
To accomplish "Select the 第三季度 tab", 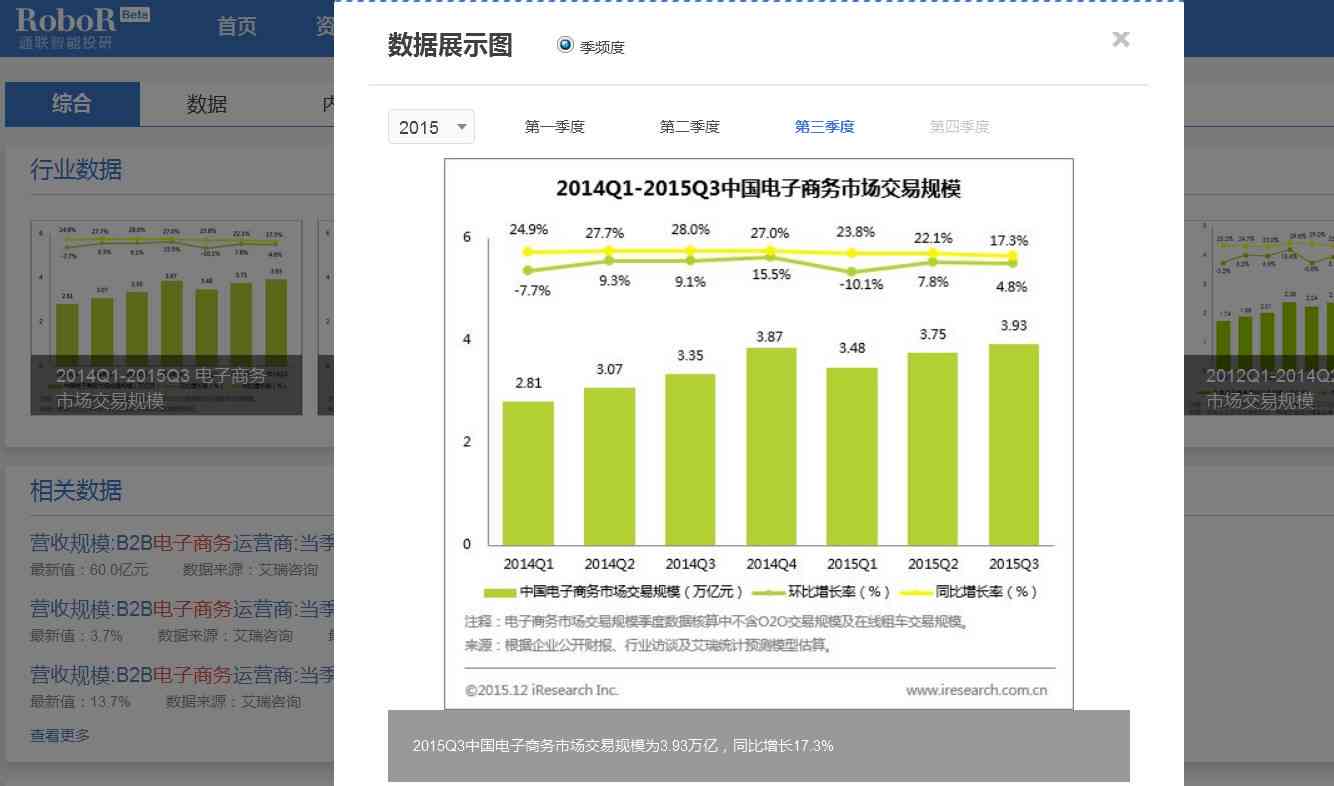I will tap(824, 127).
